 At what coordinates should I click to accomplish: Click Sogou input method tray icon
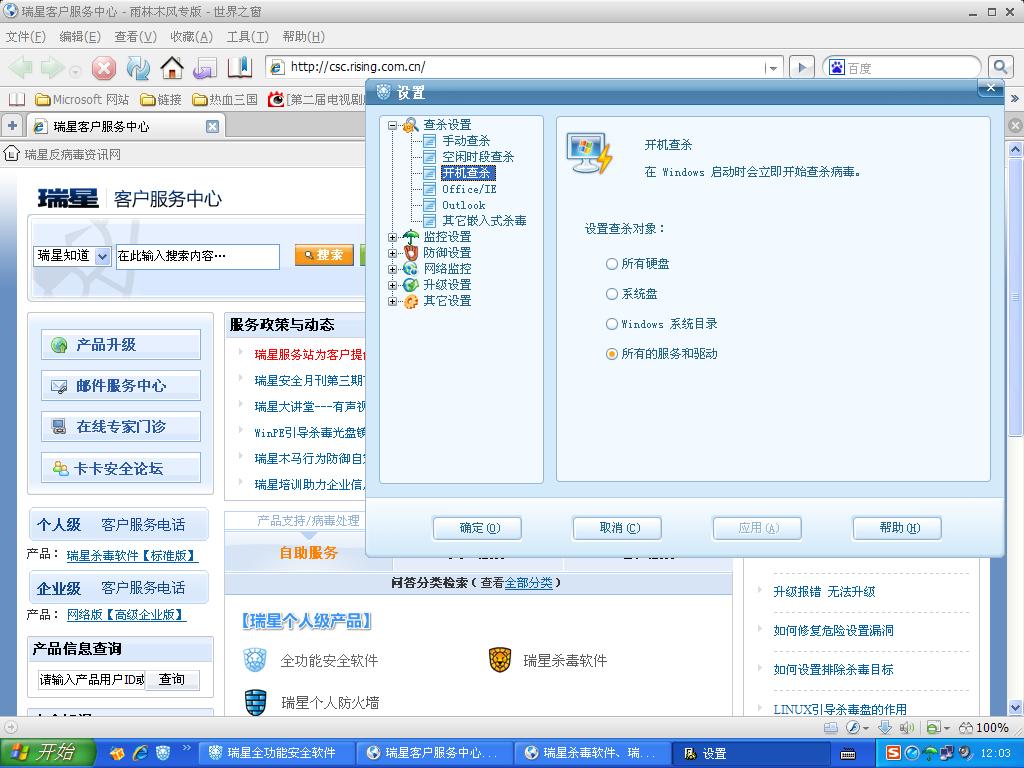893,753
